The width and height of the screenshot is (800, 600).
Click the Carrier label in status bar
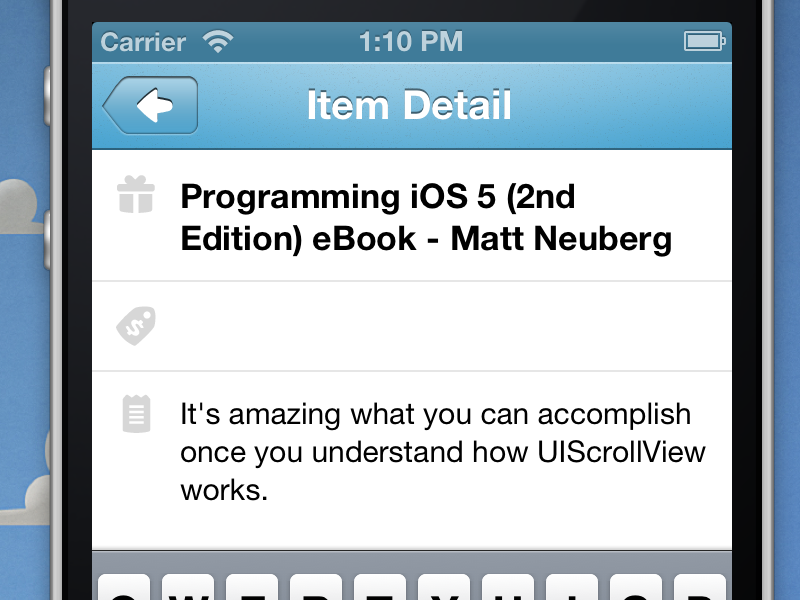(143, 42)
